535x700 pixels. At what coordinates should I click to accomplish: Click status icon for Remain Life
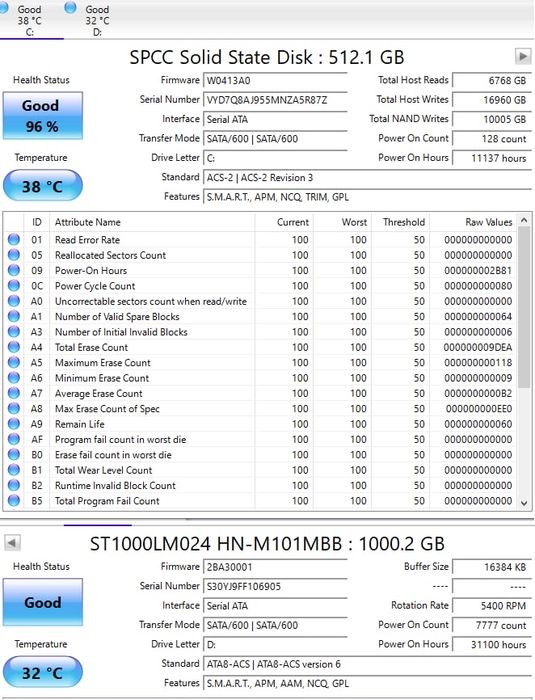(14, 423)
